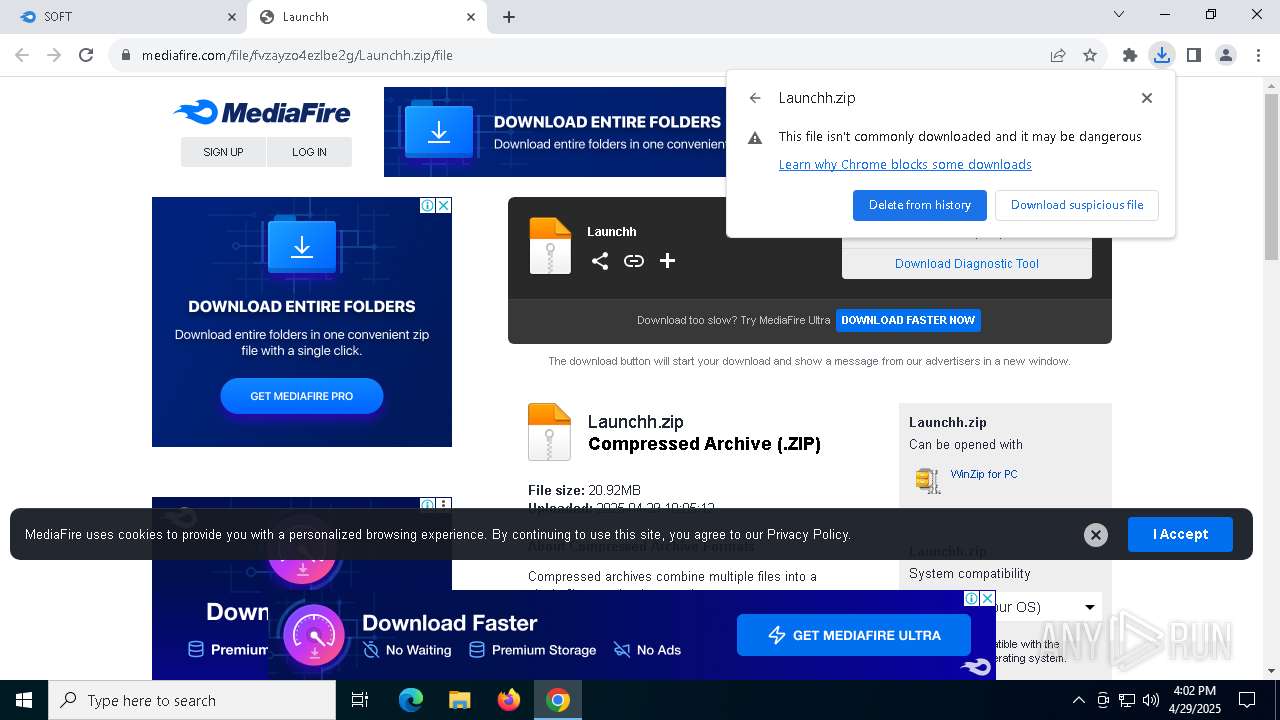Open a new Chrome tab
Image resolution: width=1280 pixels, height=720 pixels.
click(x=509, y=17)
